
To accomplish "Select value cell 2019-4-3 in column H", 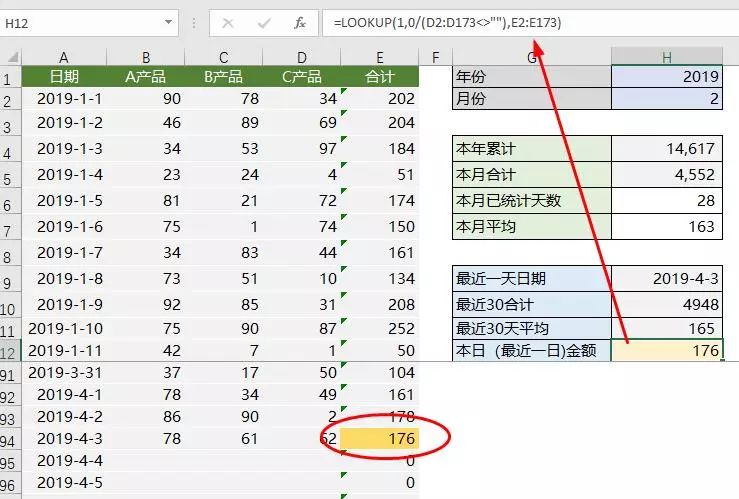I will (x=667, y=278).
